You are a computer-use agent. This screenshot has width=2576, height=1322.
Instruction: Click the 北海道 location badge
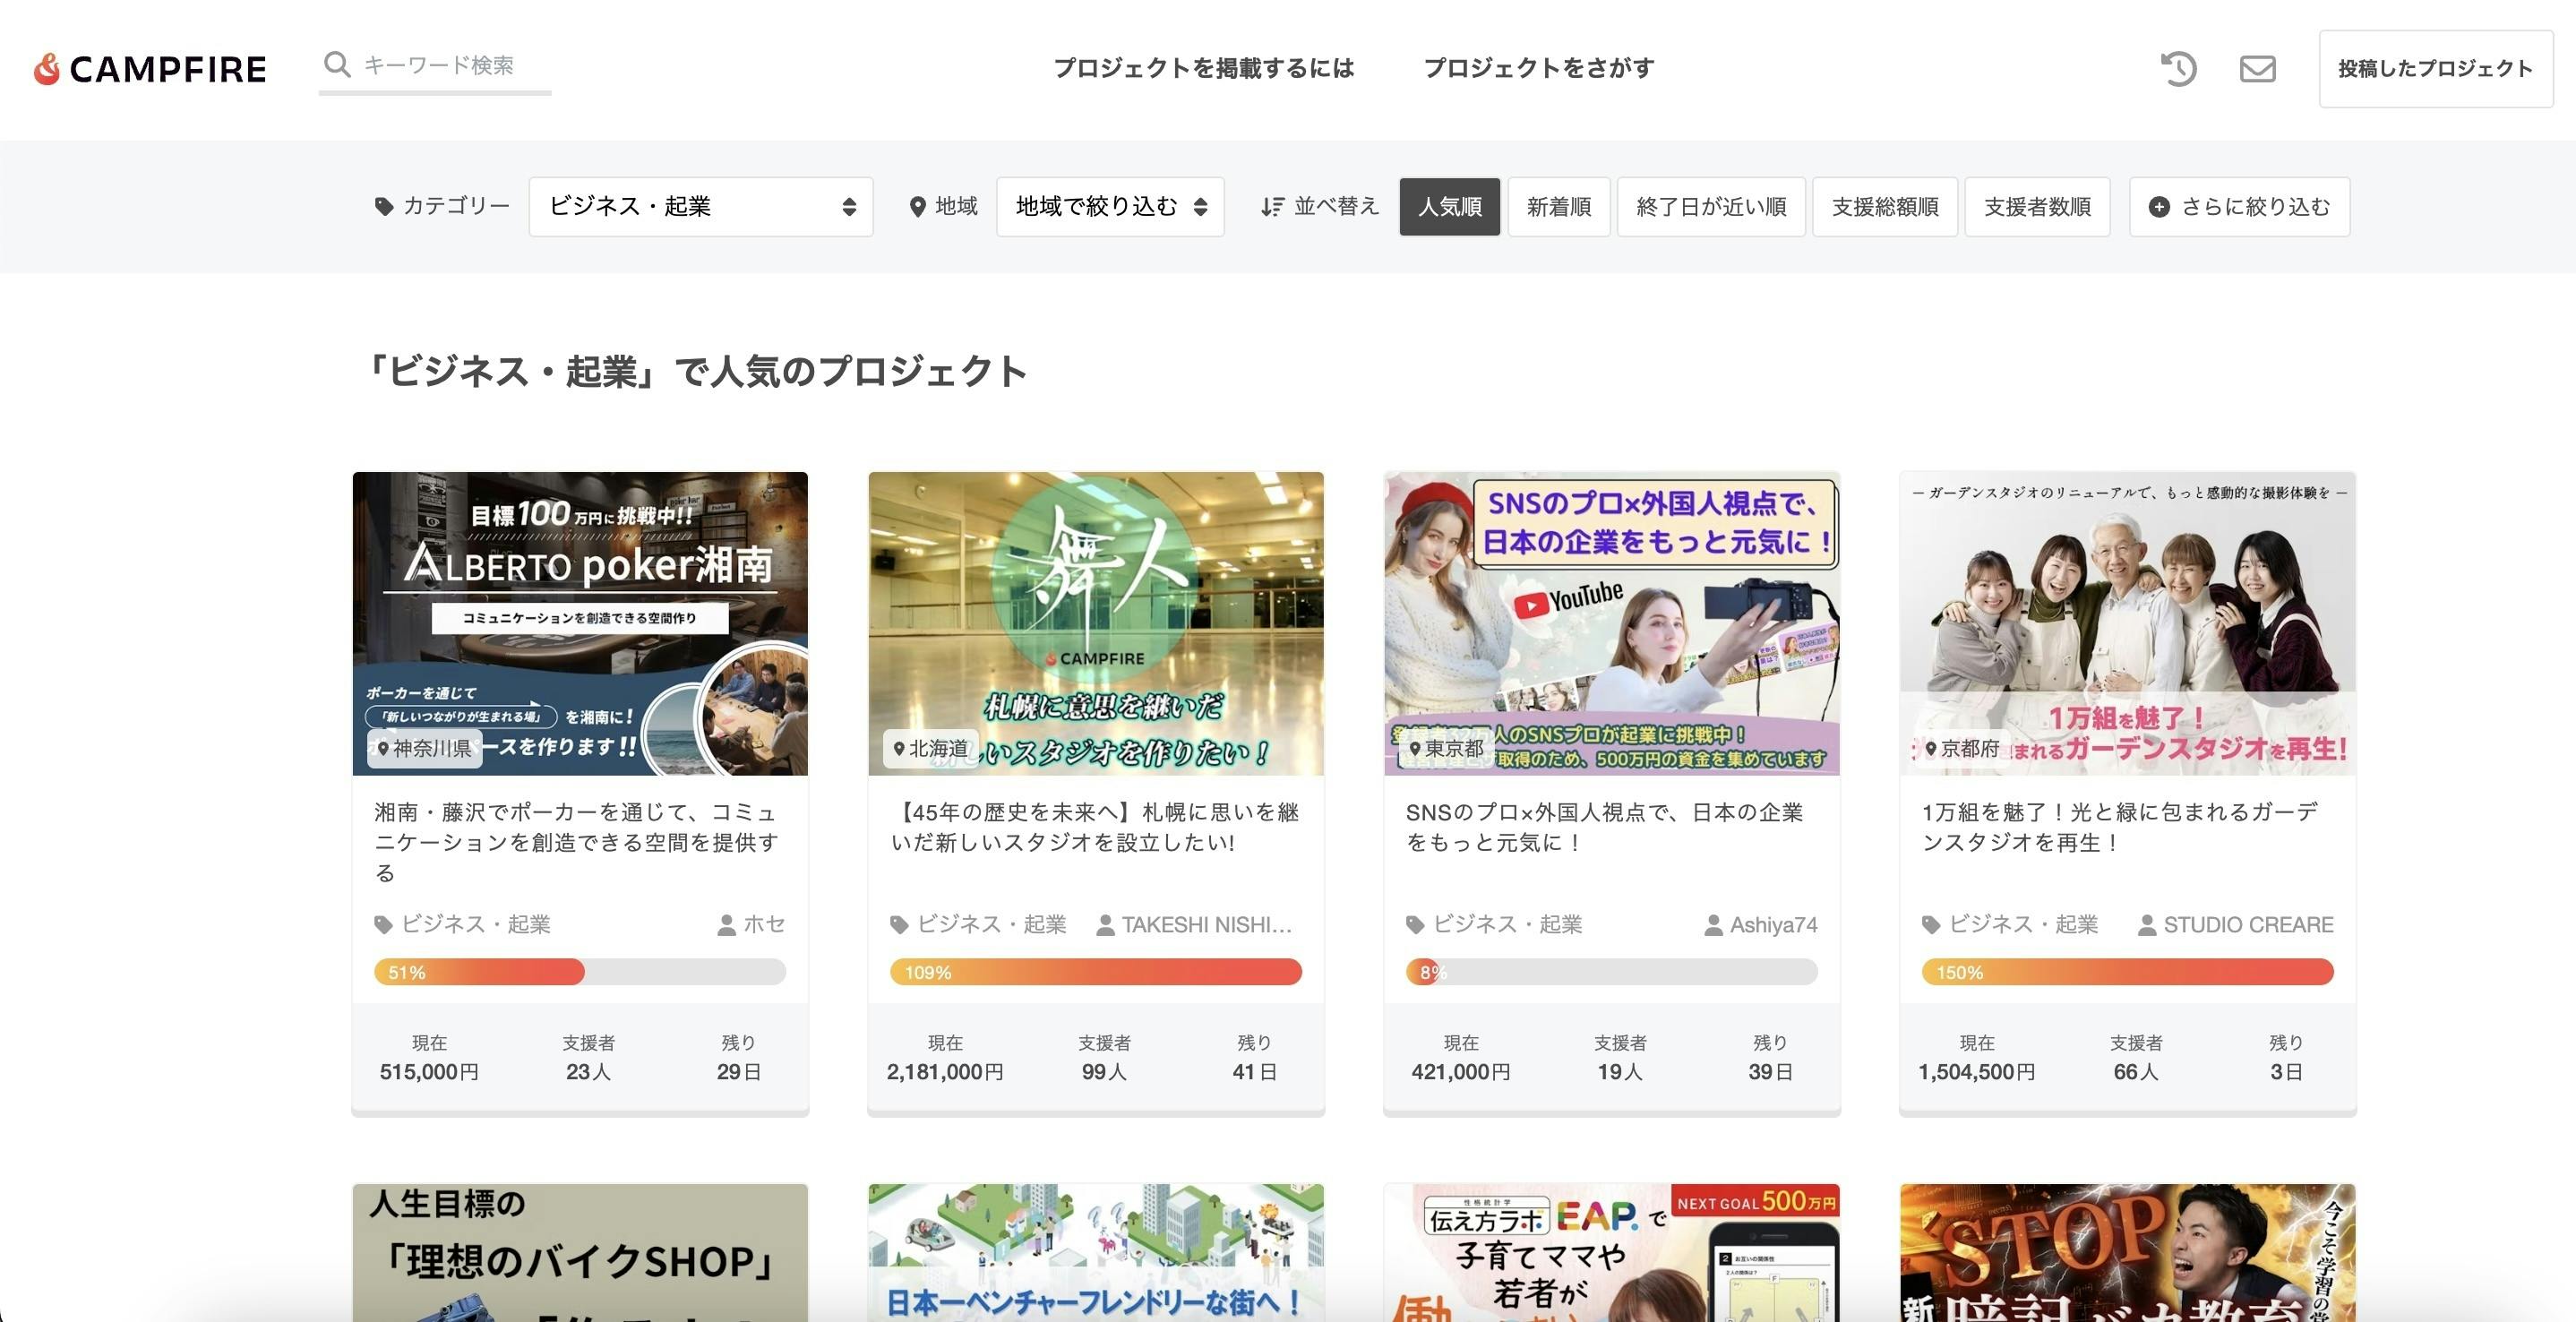(929, 748)
